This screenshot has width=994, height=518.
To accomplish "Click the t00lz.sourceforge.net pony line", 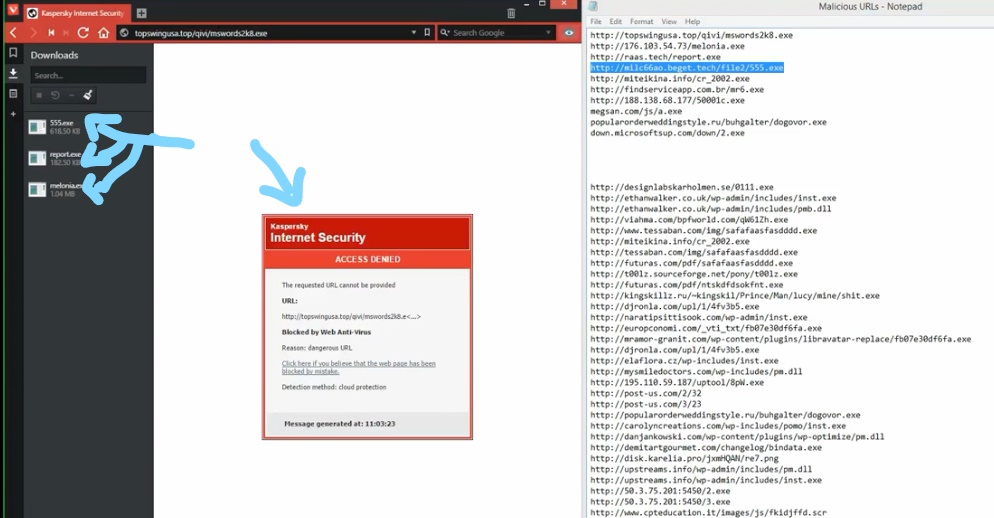I will 694,274.
